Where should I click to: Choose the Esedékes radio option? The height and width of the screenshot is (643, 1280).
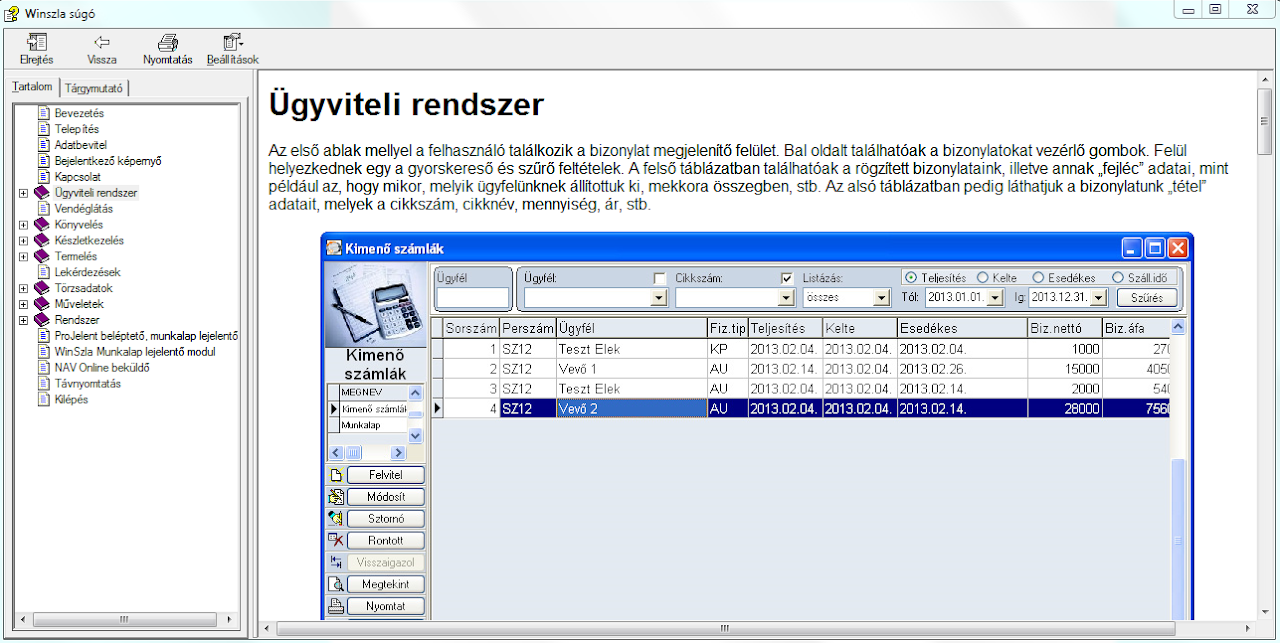click(x=1039, y=278)
